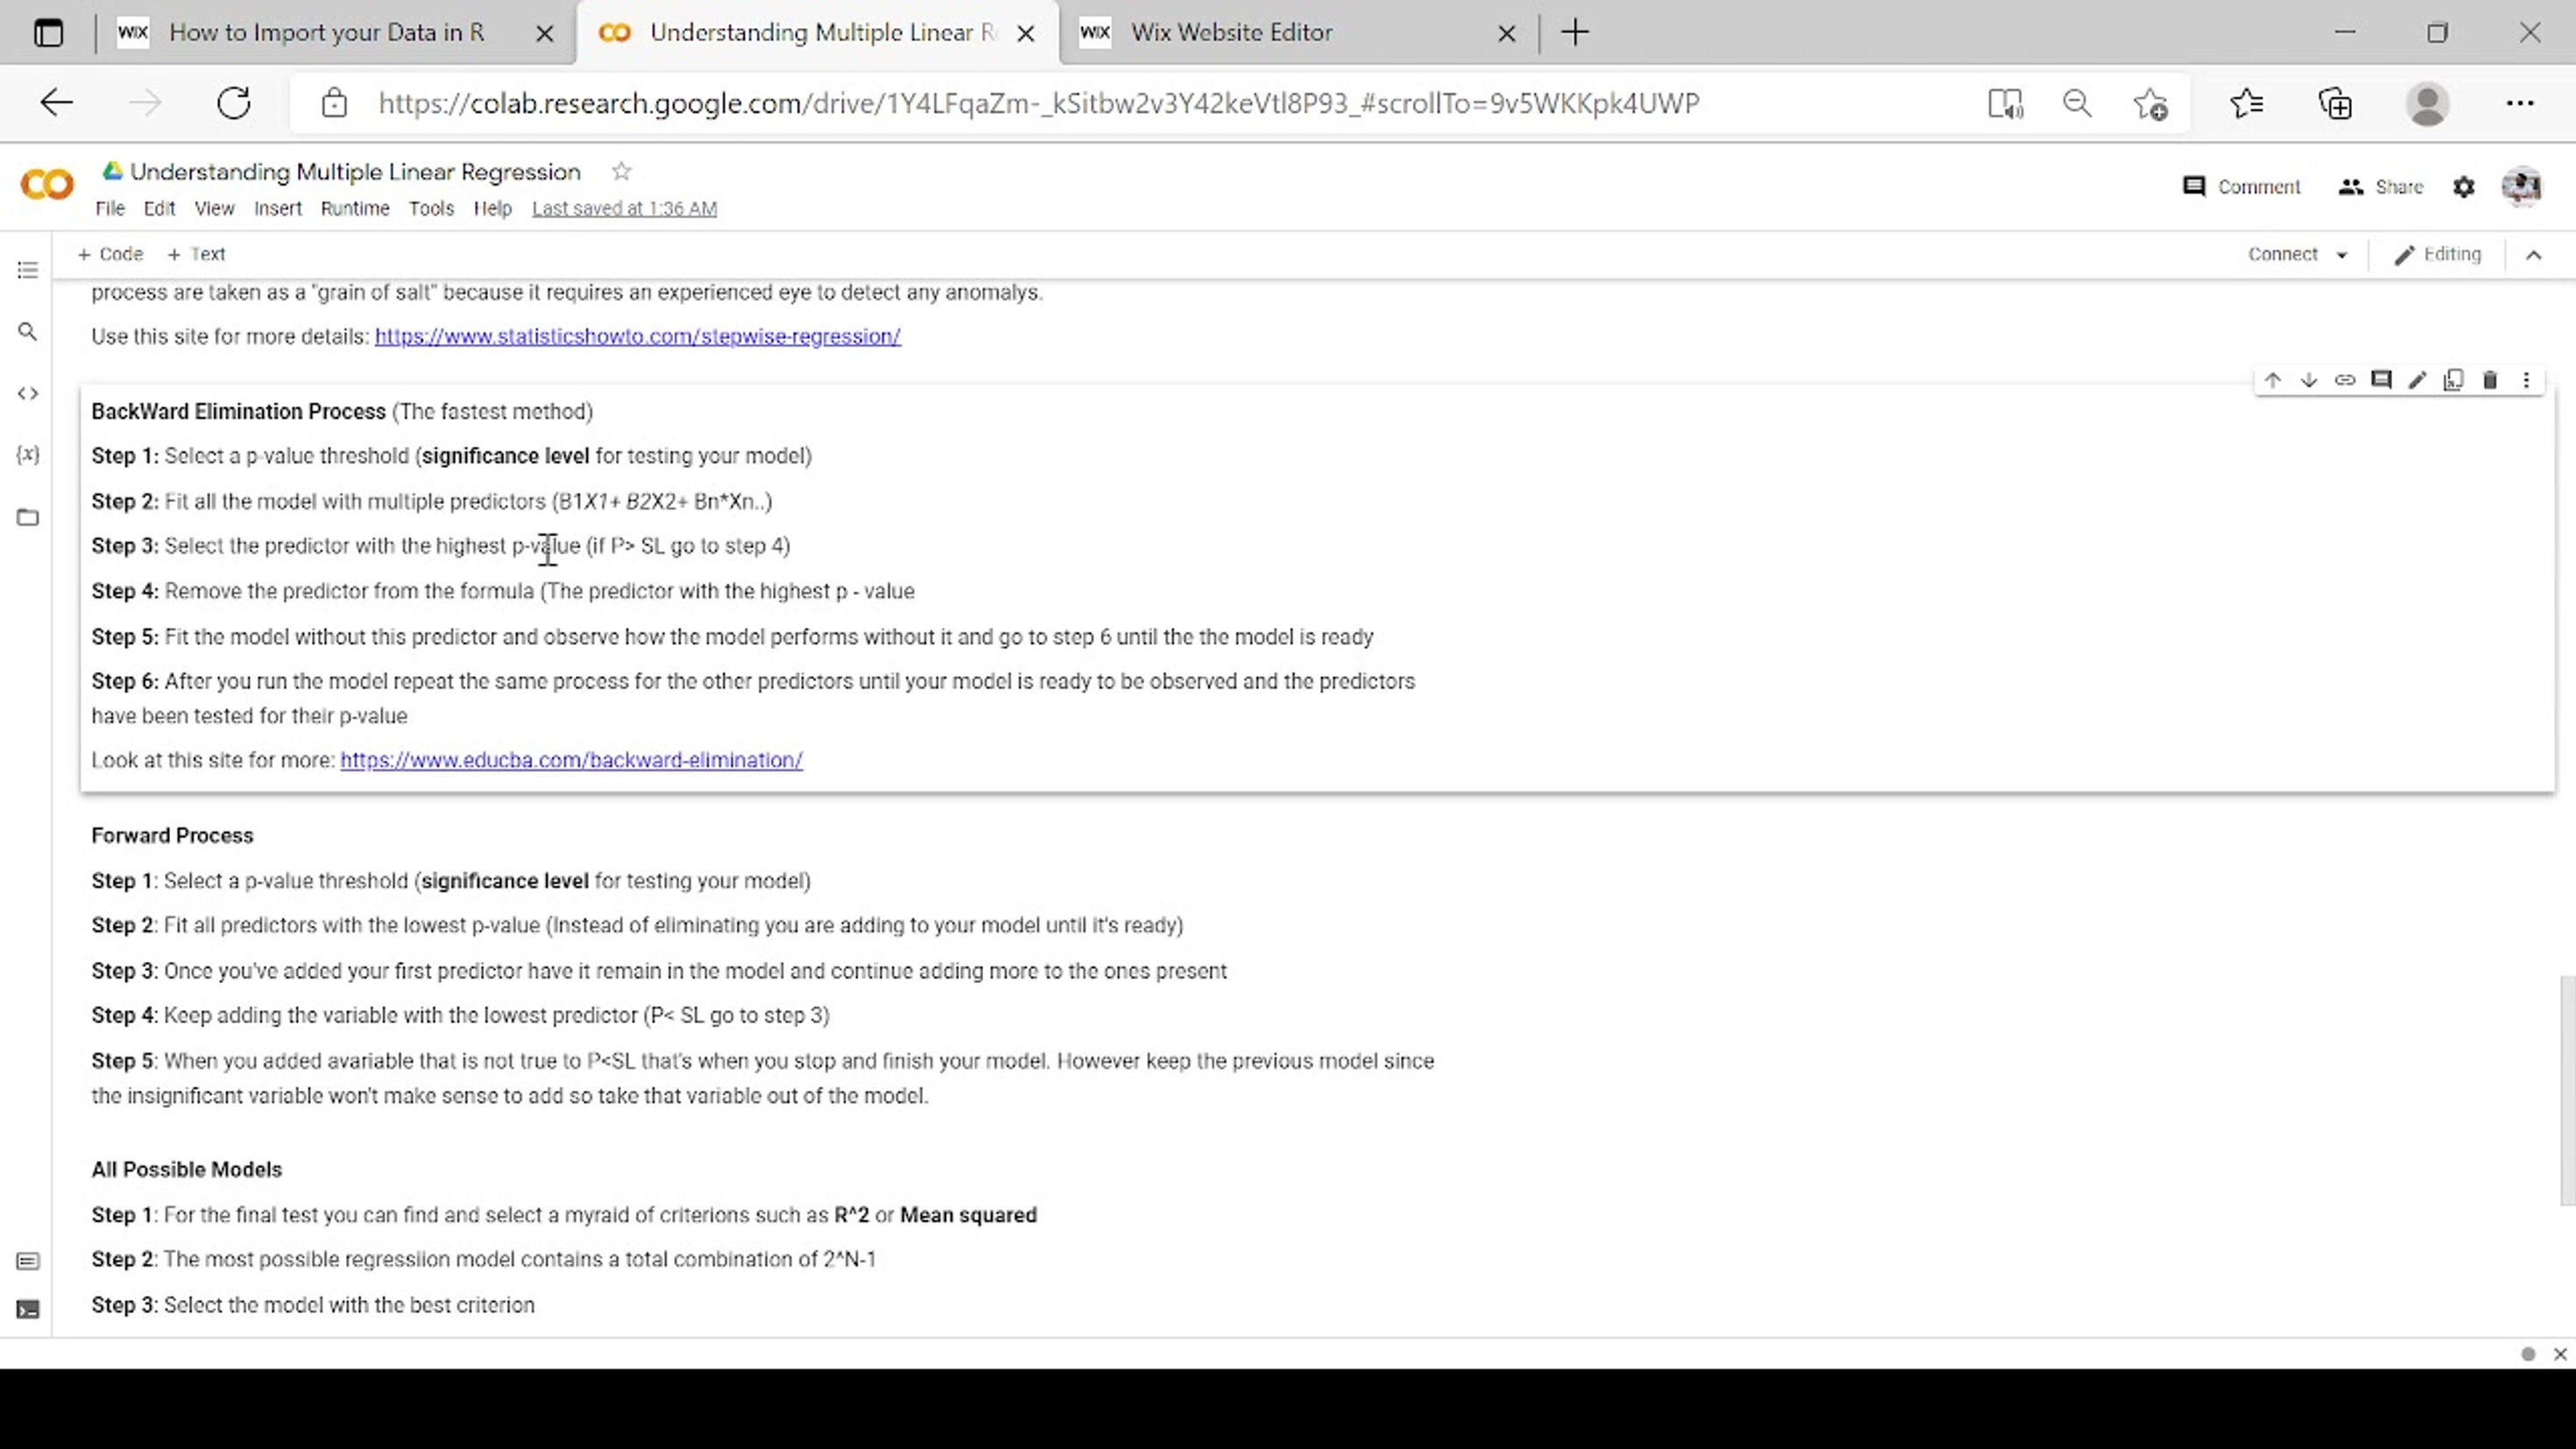Open the cell more options menu
The width and height of the screenshot is (2576, 1449).
point(2526,380)
